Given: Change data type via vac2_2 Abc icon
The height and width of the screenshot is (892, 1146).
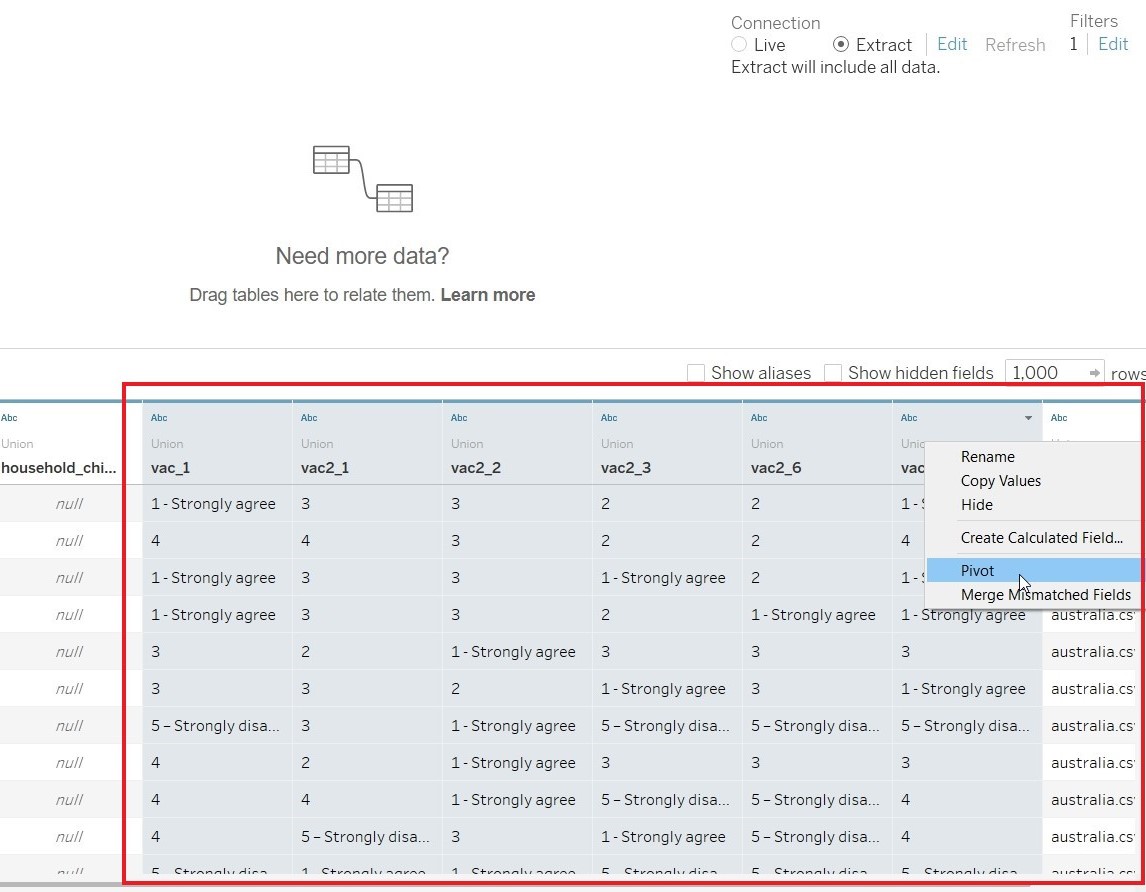Looking at the screenshot, I should pos(459,418).
